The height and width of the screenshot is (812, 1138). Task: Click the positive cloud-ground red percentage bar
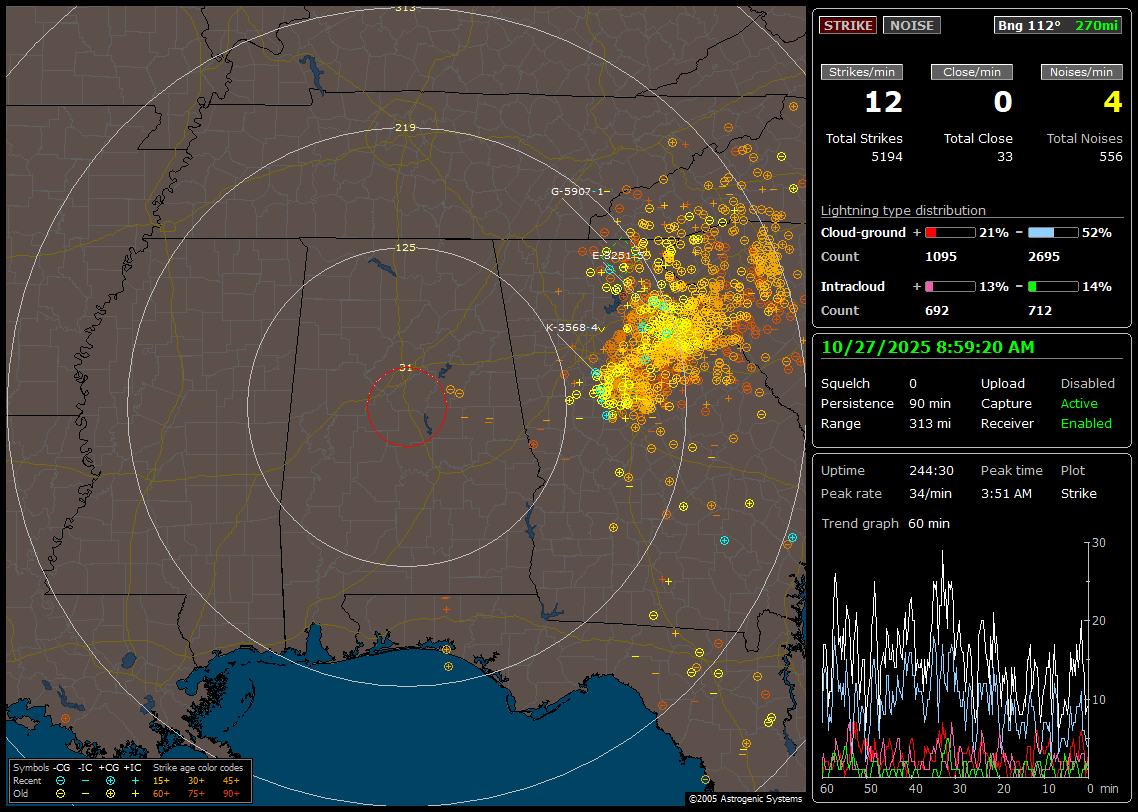point(949,232)
